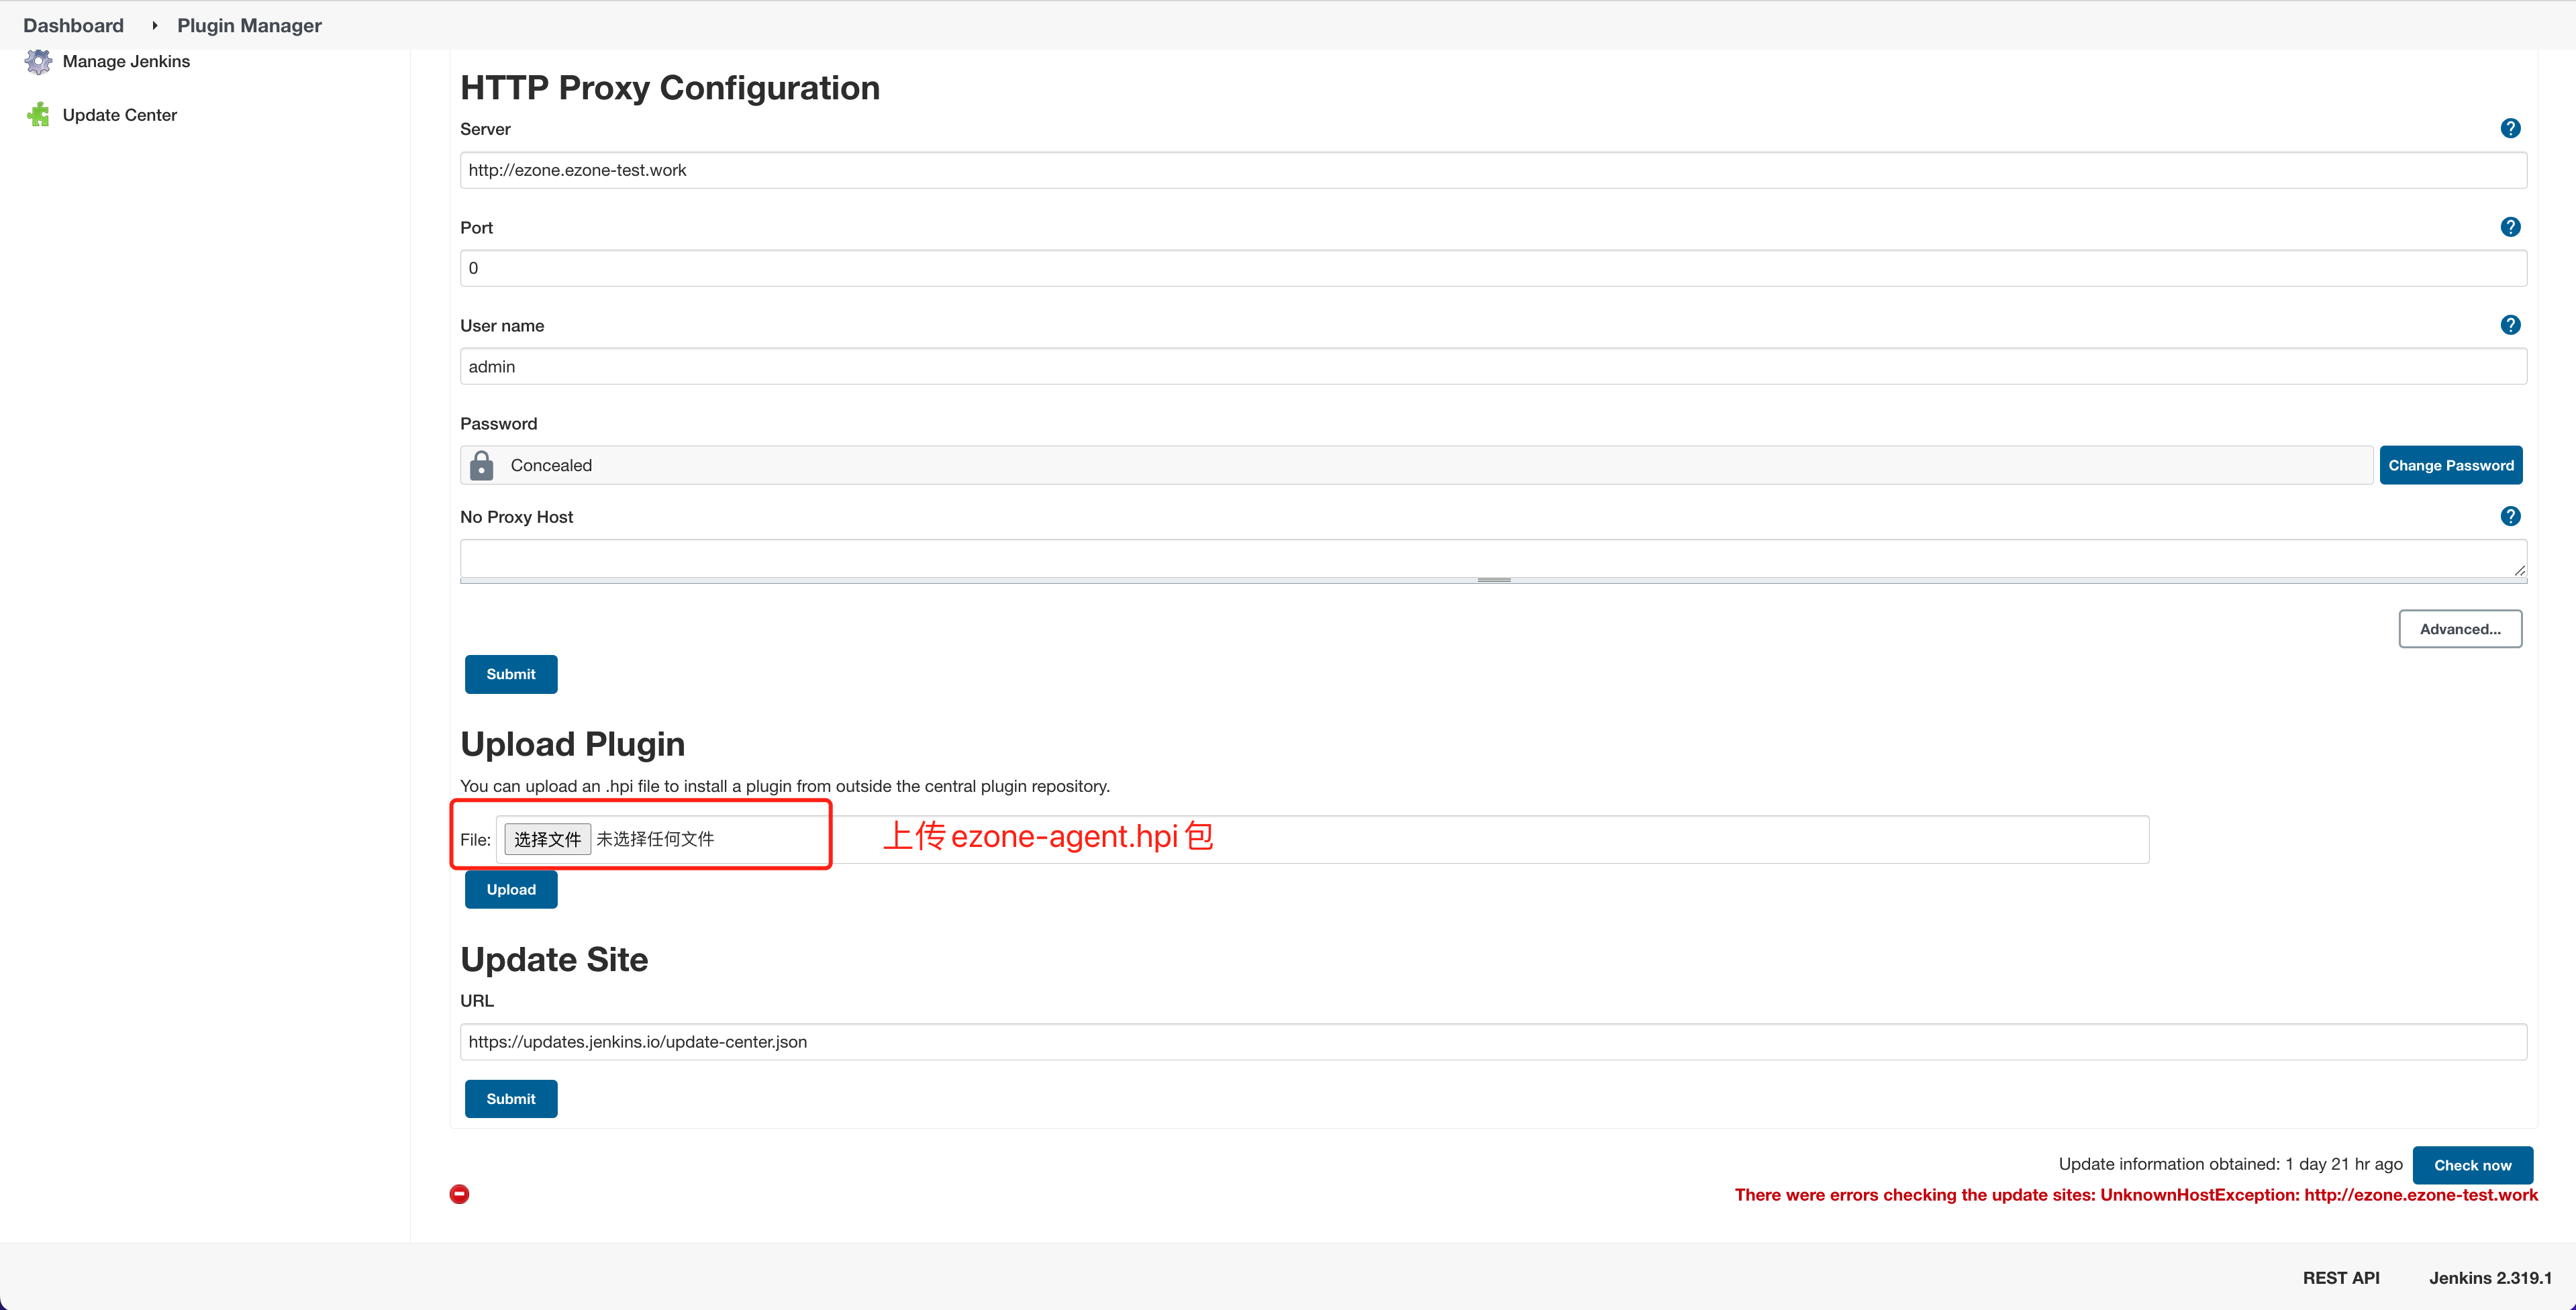Image resolution: width=2576 pixels, height=1310 pixels.
Task: Open help for the Port field
Action: (2510, 227)
